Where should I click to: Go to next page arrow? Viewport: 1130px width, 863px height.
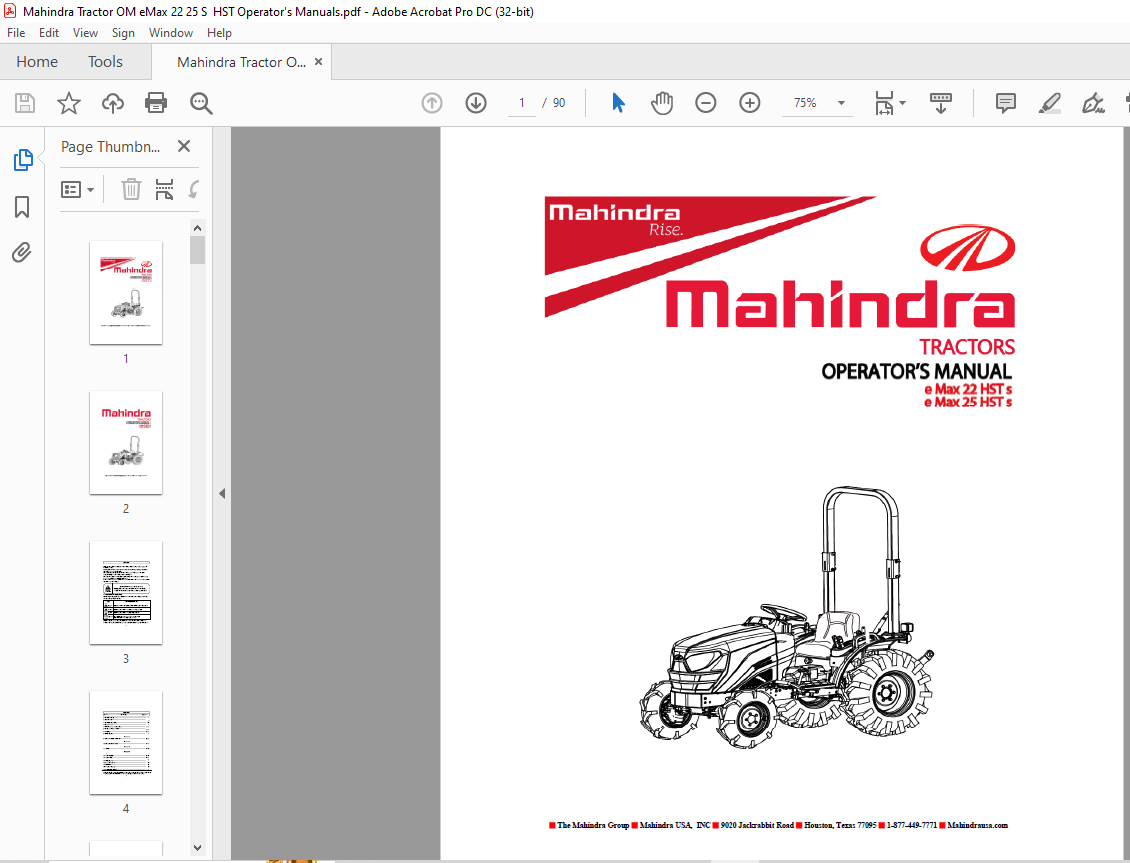[x=476, y=103]
